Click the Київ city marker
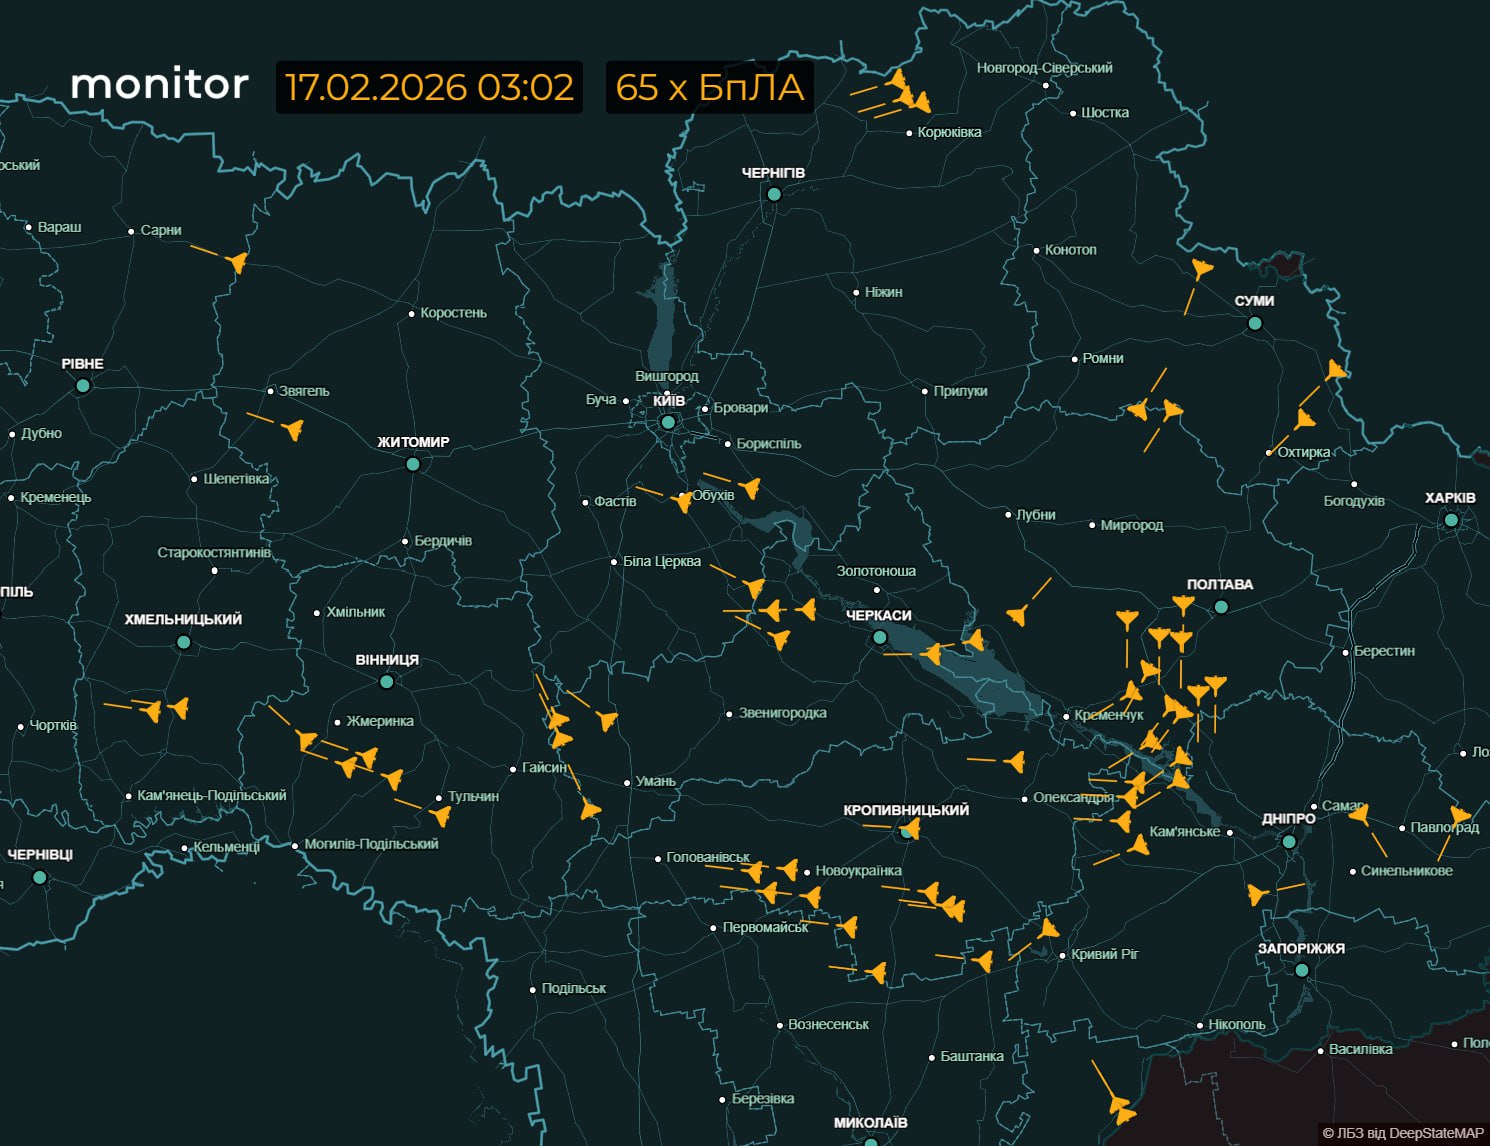Screen dimensions: 1490x1146 point(668,422)
